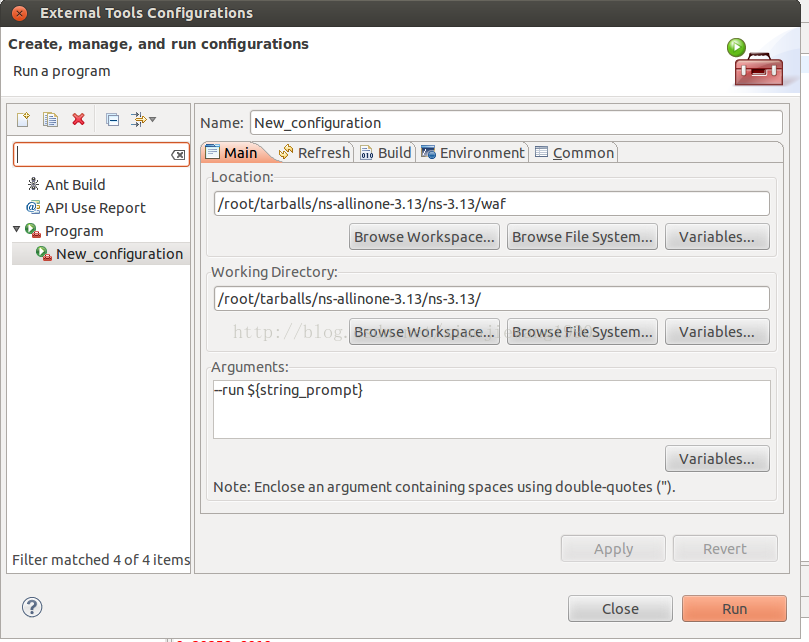Delete the selected launch configuration
Image resolution: width=809 pixels, height=642 pixels.
[78, 119]
